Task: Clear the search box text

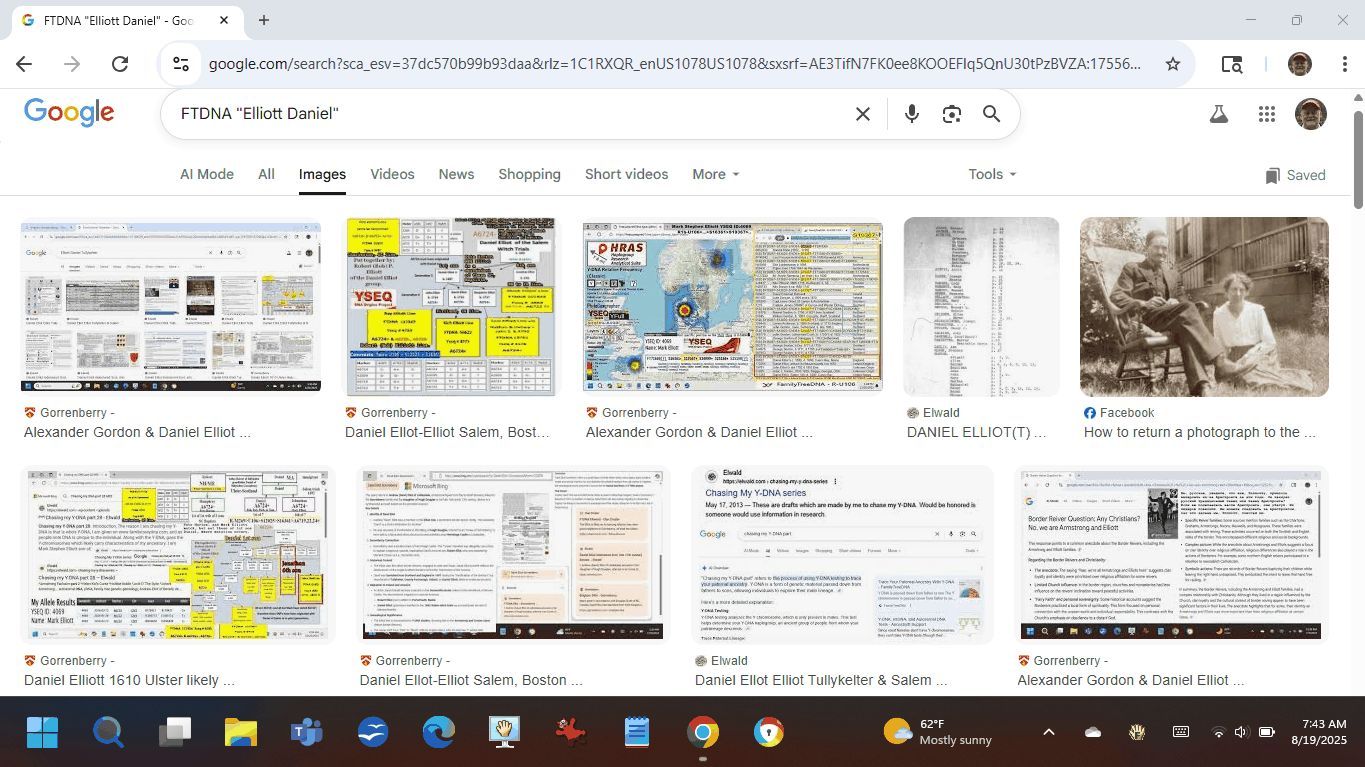Action: point(863,114)
